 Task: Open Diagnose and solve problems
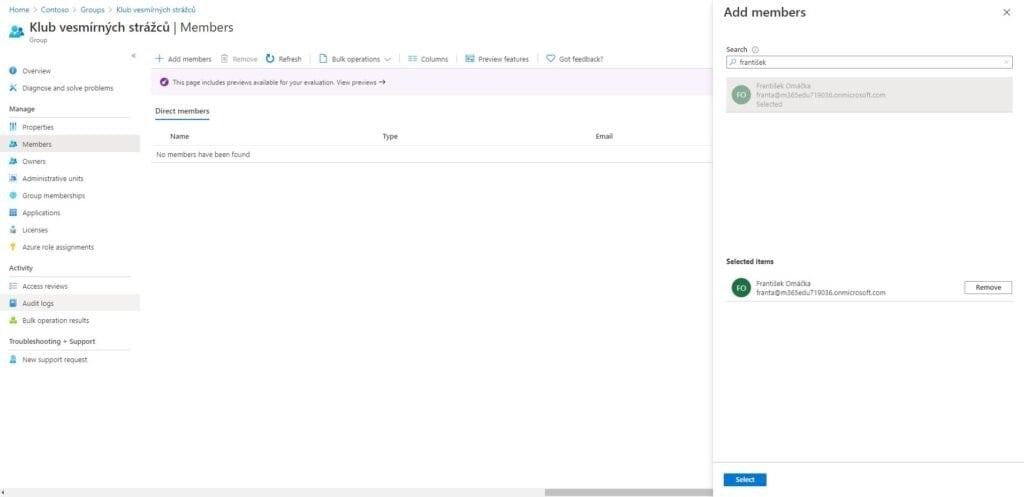(x=67, y=88)
